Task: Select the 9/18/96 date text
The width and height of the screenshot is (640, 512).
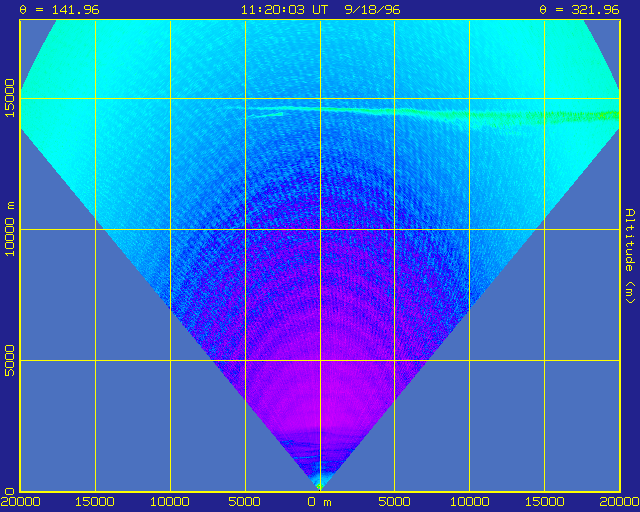Action: (x=372, y=9)
